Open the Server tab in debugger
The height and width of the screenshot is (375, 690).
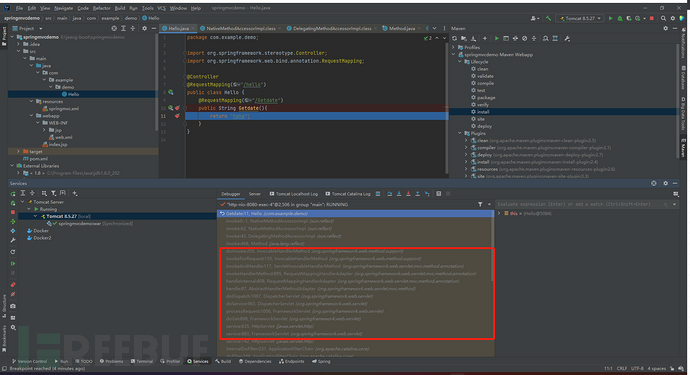click(254, 194)
